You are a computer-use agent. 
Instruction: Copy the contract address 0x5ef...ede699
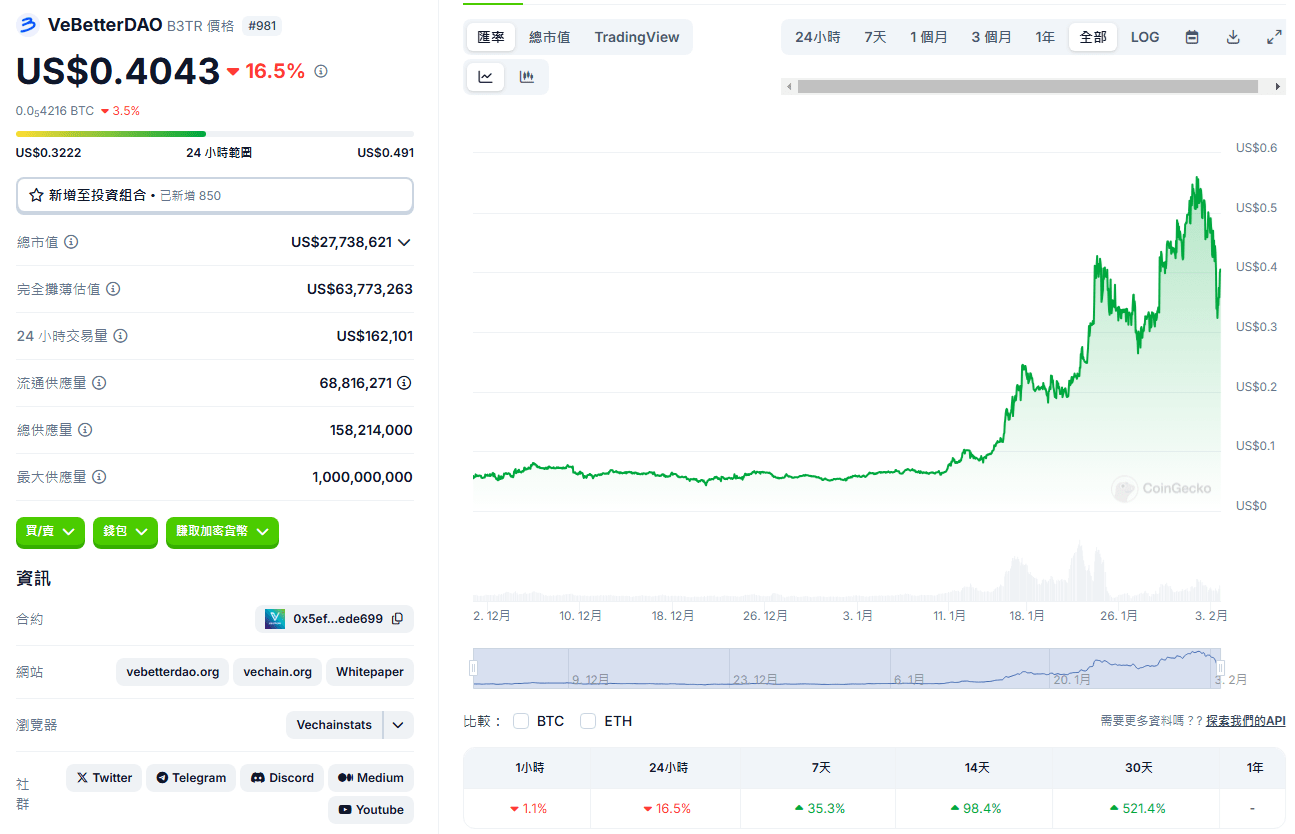[397, 619]
